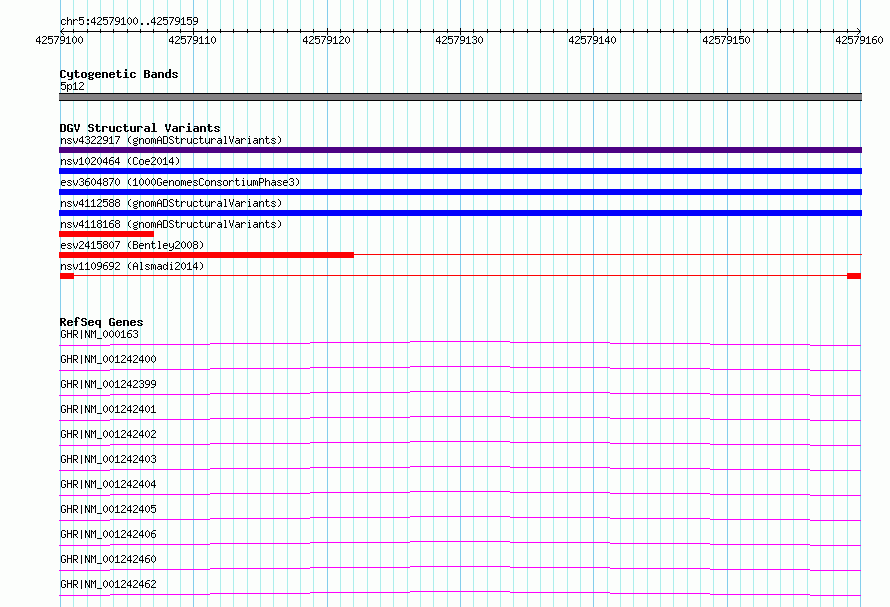This screenshot has width=890, height=607.
Task: Open the Cytogenetic Bands track title
Action: 119,74
